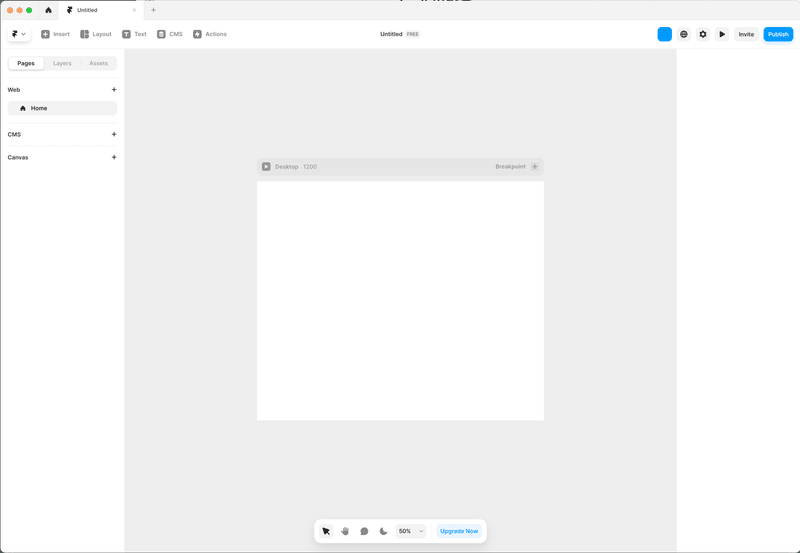Open the CMS toolbar item
This screenshot has width=800, height=553.
[170, 34]
